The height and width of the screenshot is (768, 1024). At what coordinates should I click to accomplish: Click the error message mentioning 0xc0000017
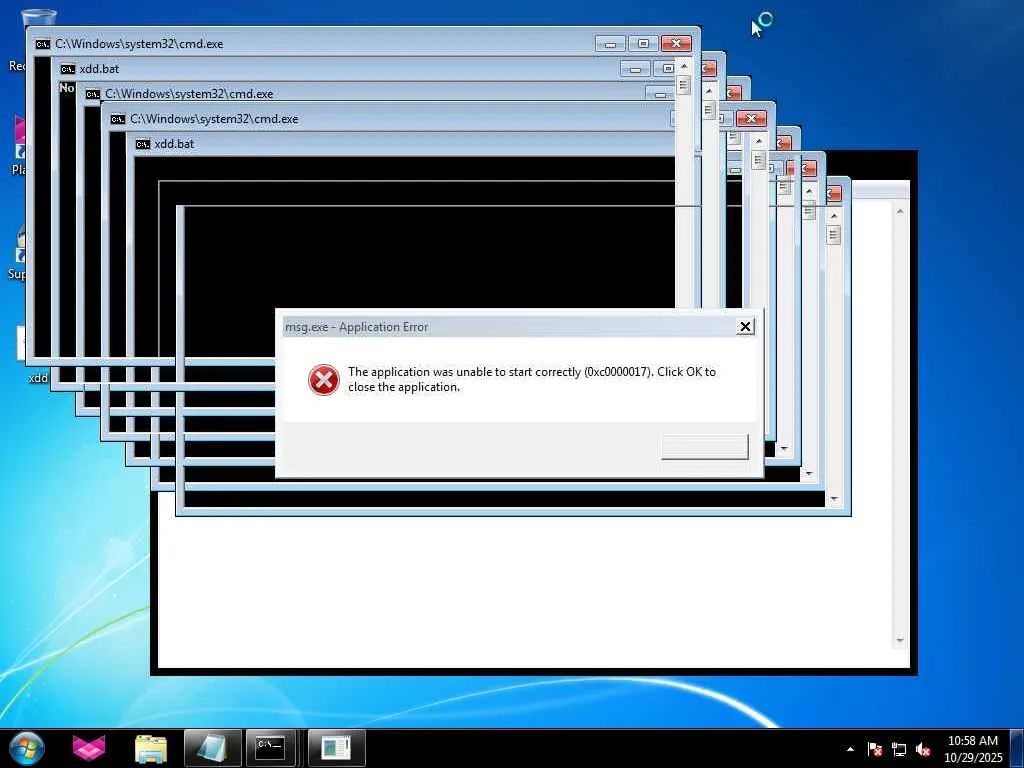pos(532,379)
